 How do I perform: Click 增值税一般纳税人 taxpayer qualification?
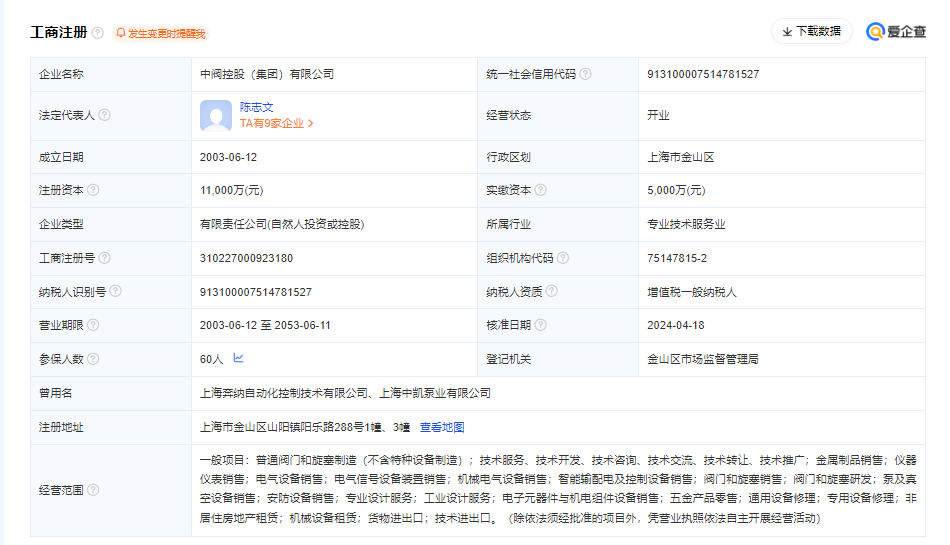692,292
